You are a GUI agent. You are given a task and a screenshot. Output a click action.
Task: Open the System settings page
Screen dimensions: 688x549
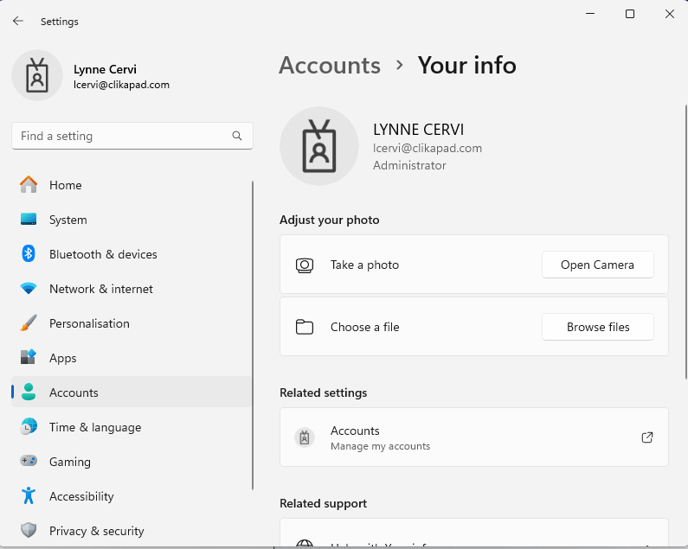68,220
